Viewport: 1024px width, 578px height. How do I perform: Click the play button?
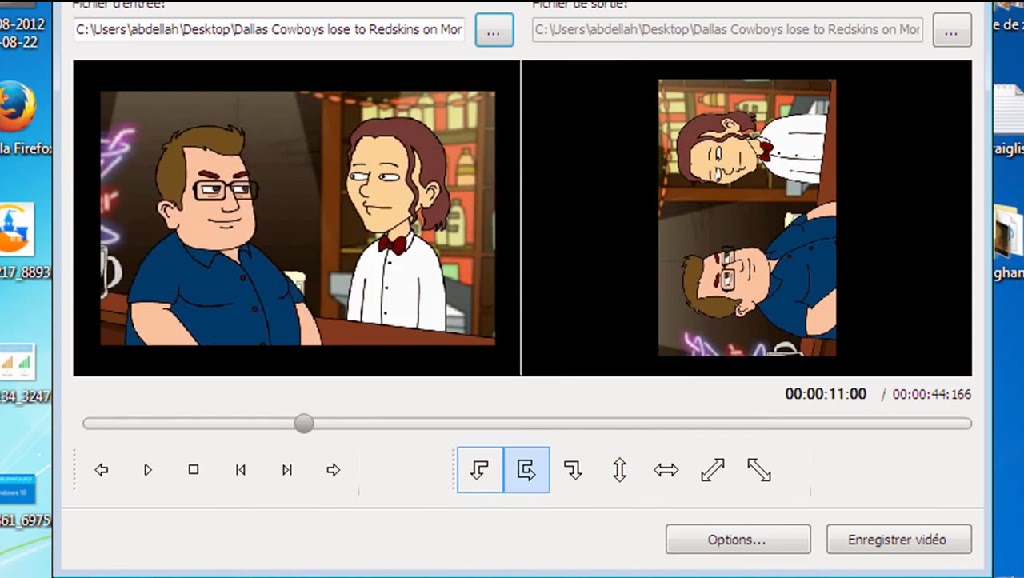click(148, 470)
